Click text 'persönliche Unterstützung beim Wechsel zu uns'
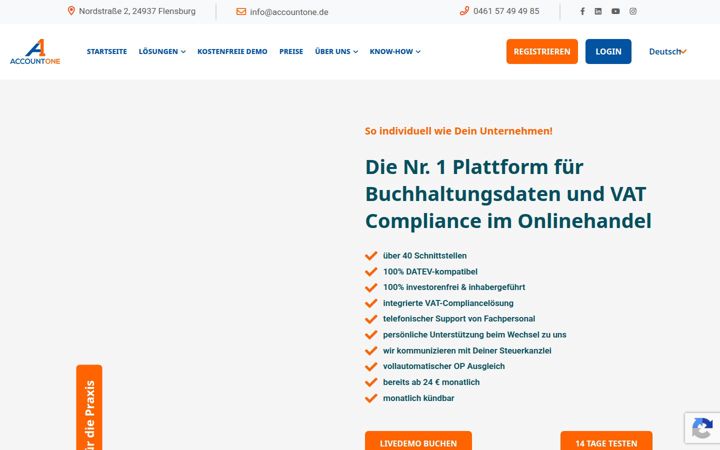This screenshot has height=450, width=720. [474, 335]
